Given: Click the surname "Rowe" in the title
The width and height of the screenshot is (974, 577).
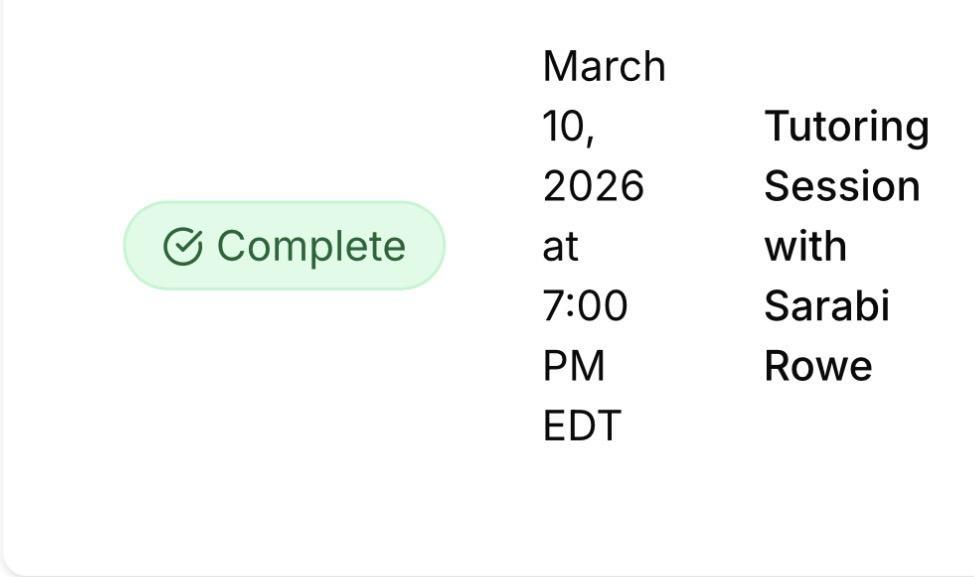Looking at the screenshot, I should pos(817,366).
